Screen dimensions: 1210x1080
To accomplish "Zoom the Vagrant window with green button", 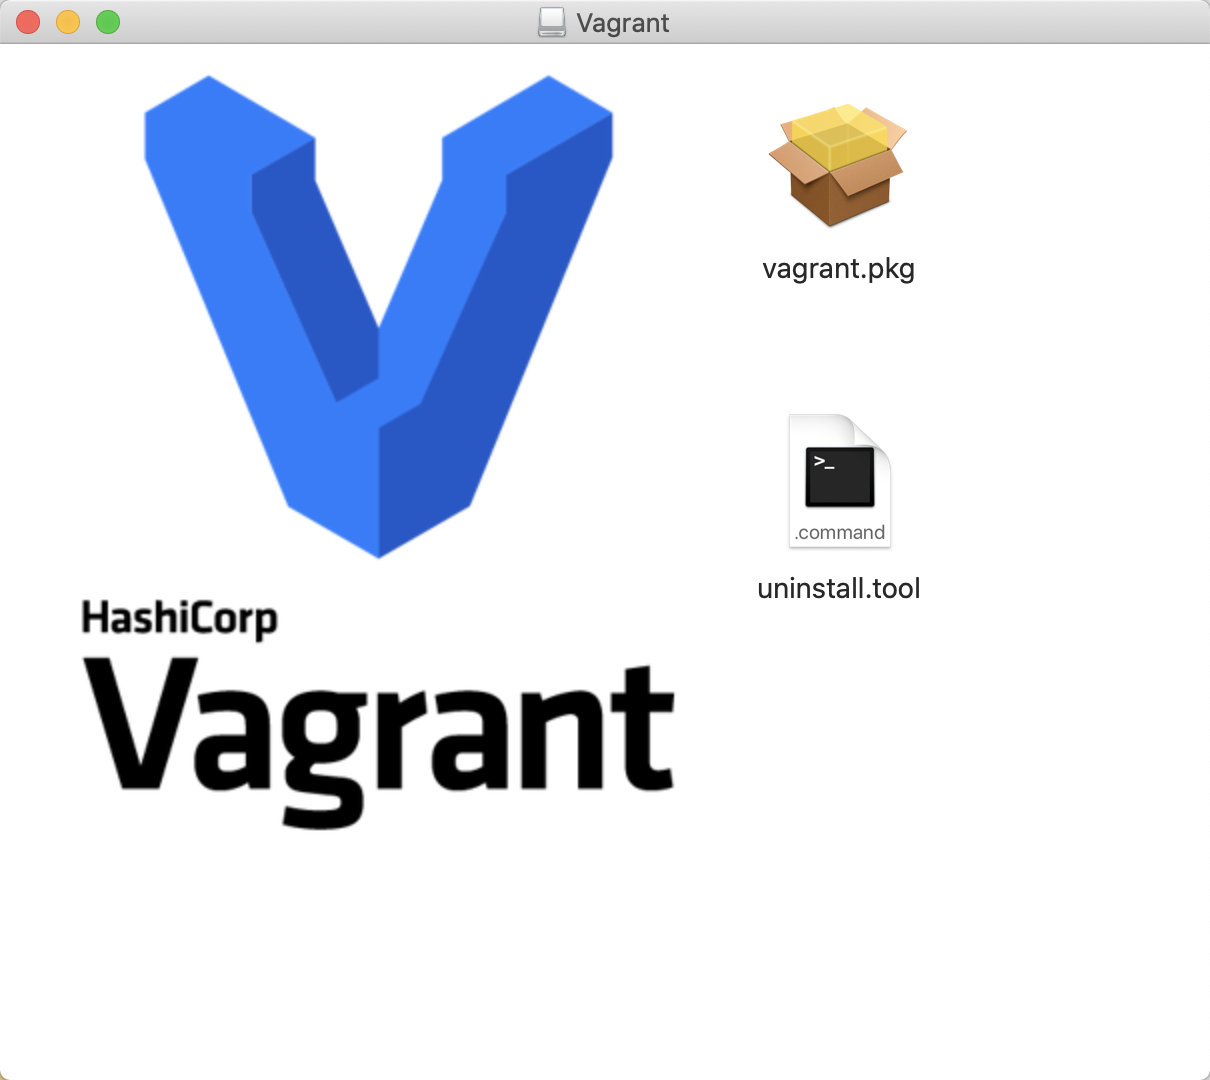I will click(108, 22).
